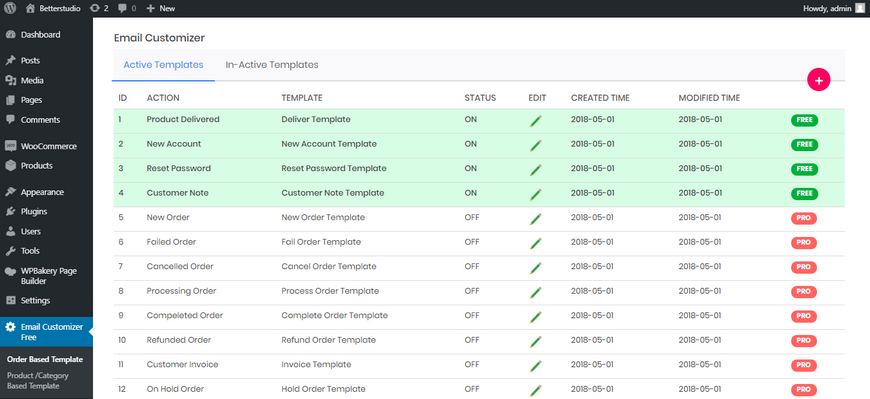Click Howdy, admin account link
Image resolution: width=870 pixels, height=399 pixels.
[827, 8]
